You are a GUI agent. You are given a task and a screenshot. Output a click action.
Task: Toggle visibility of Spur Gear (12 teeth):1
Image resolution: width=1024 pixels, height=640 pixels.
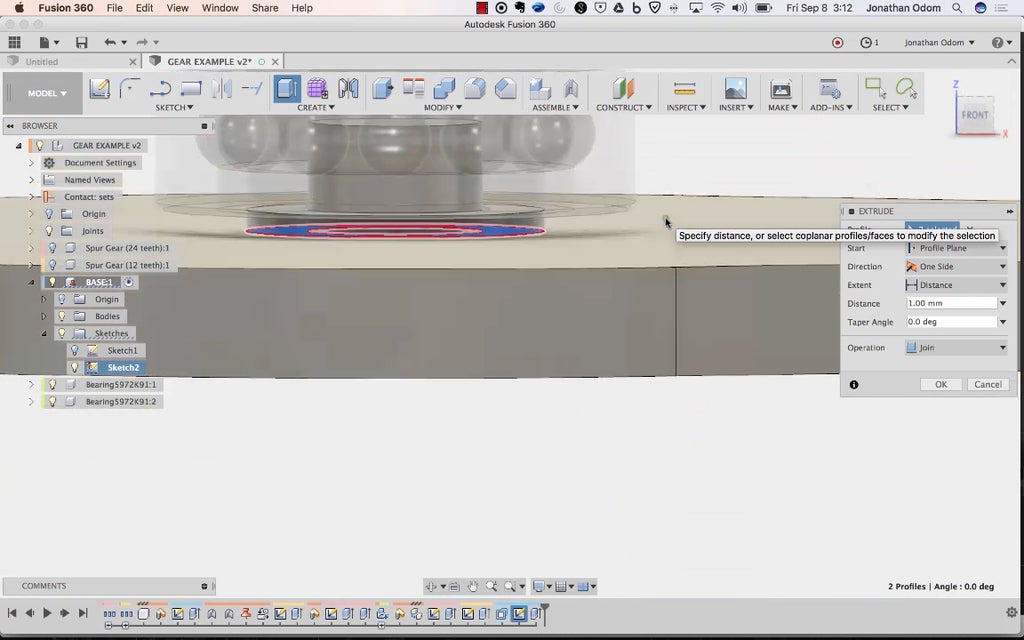coord(53,265)
